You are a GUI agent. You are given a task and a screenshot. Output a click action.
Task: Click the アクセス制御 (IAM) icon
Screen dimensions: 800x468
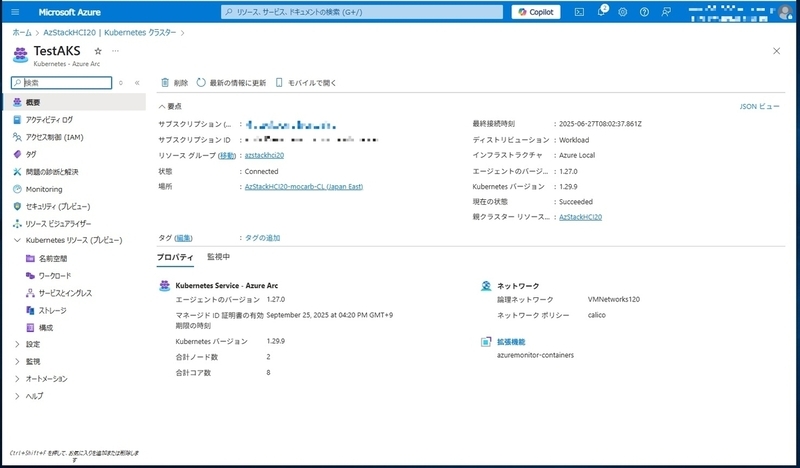[17, 137]
